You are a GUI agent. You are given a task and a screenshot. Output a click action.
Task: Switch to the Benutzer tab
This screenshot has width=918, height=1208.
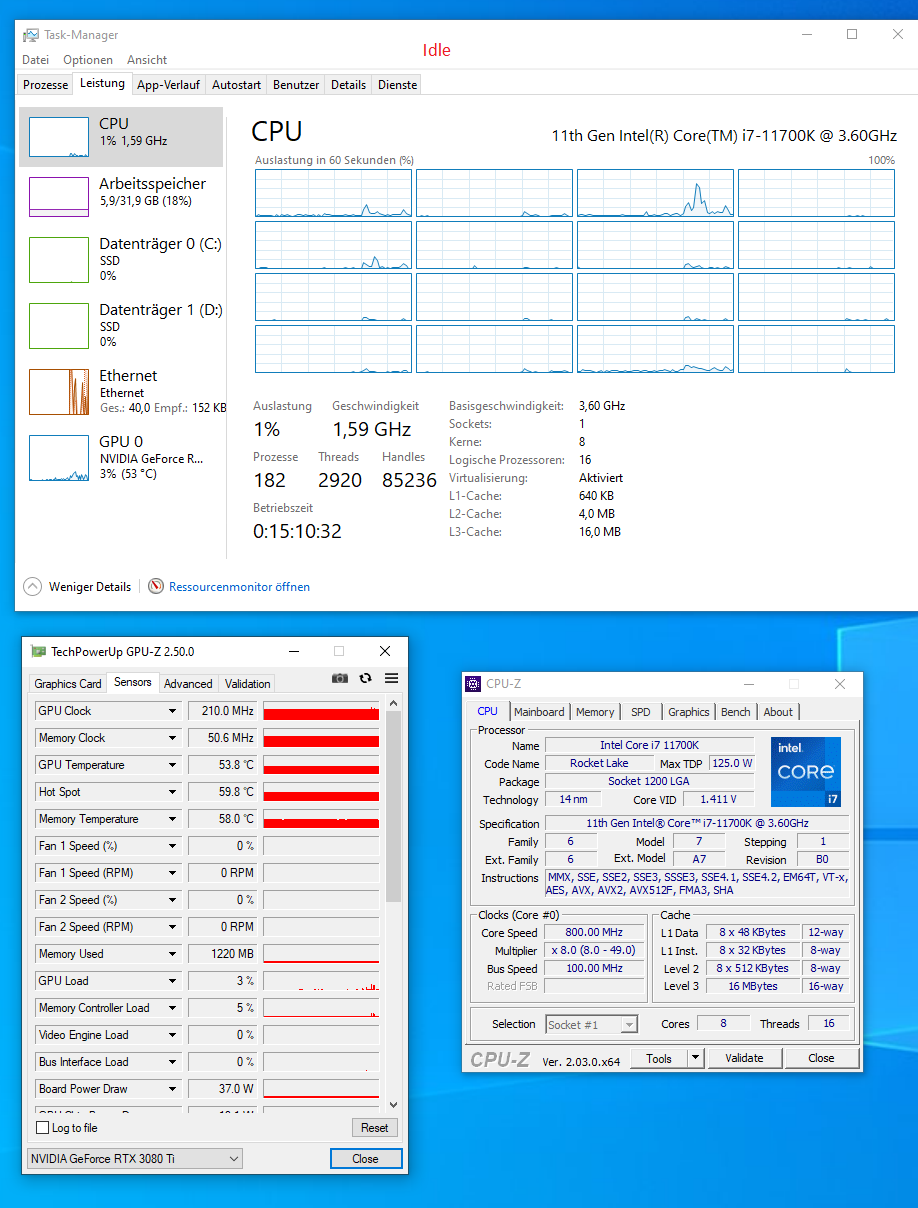click(296, 85)
